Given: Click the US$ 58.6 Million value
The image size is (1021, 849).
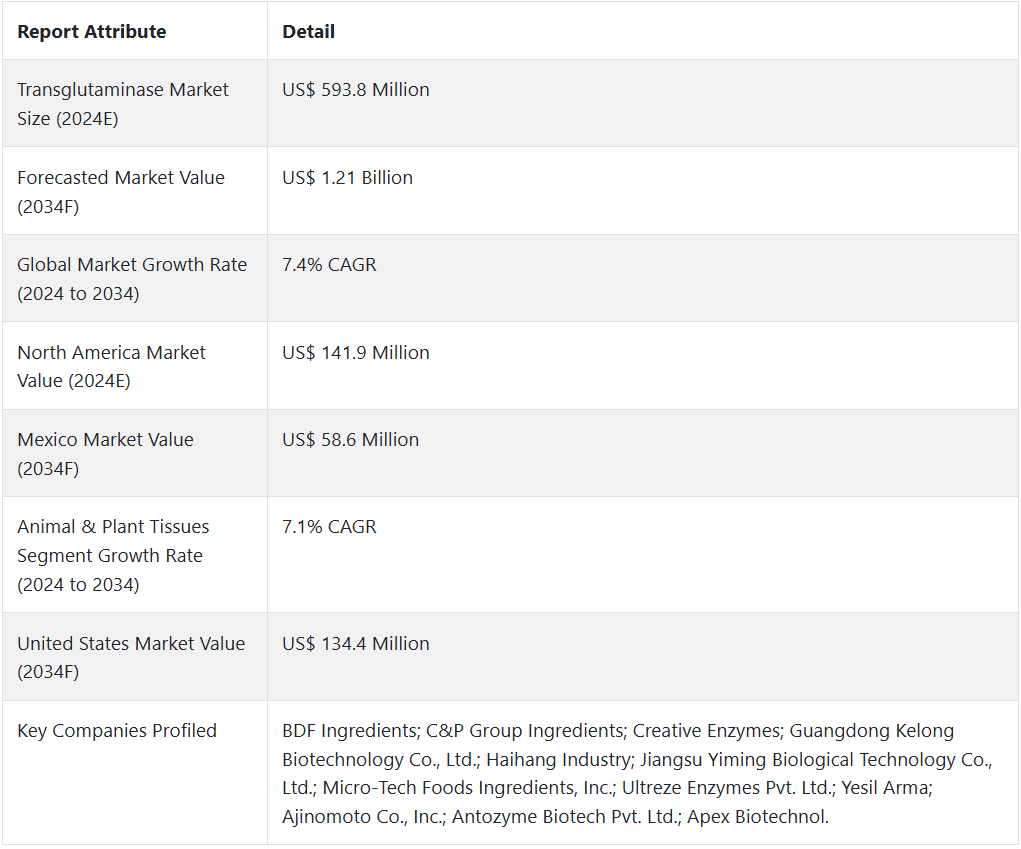Looking at the screenshot, I should [351, 440].
